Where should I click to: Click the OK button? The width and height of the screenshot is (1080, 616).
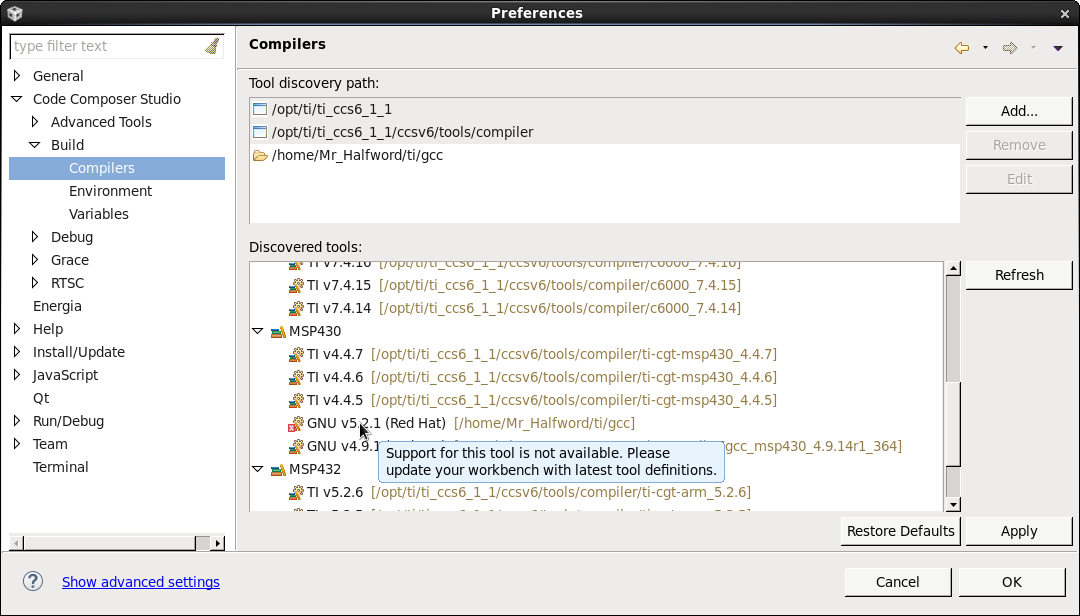point(1012,582)
